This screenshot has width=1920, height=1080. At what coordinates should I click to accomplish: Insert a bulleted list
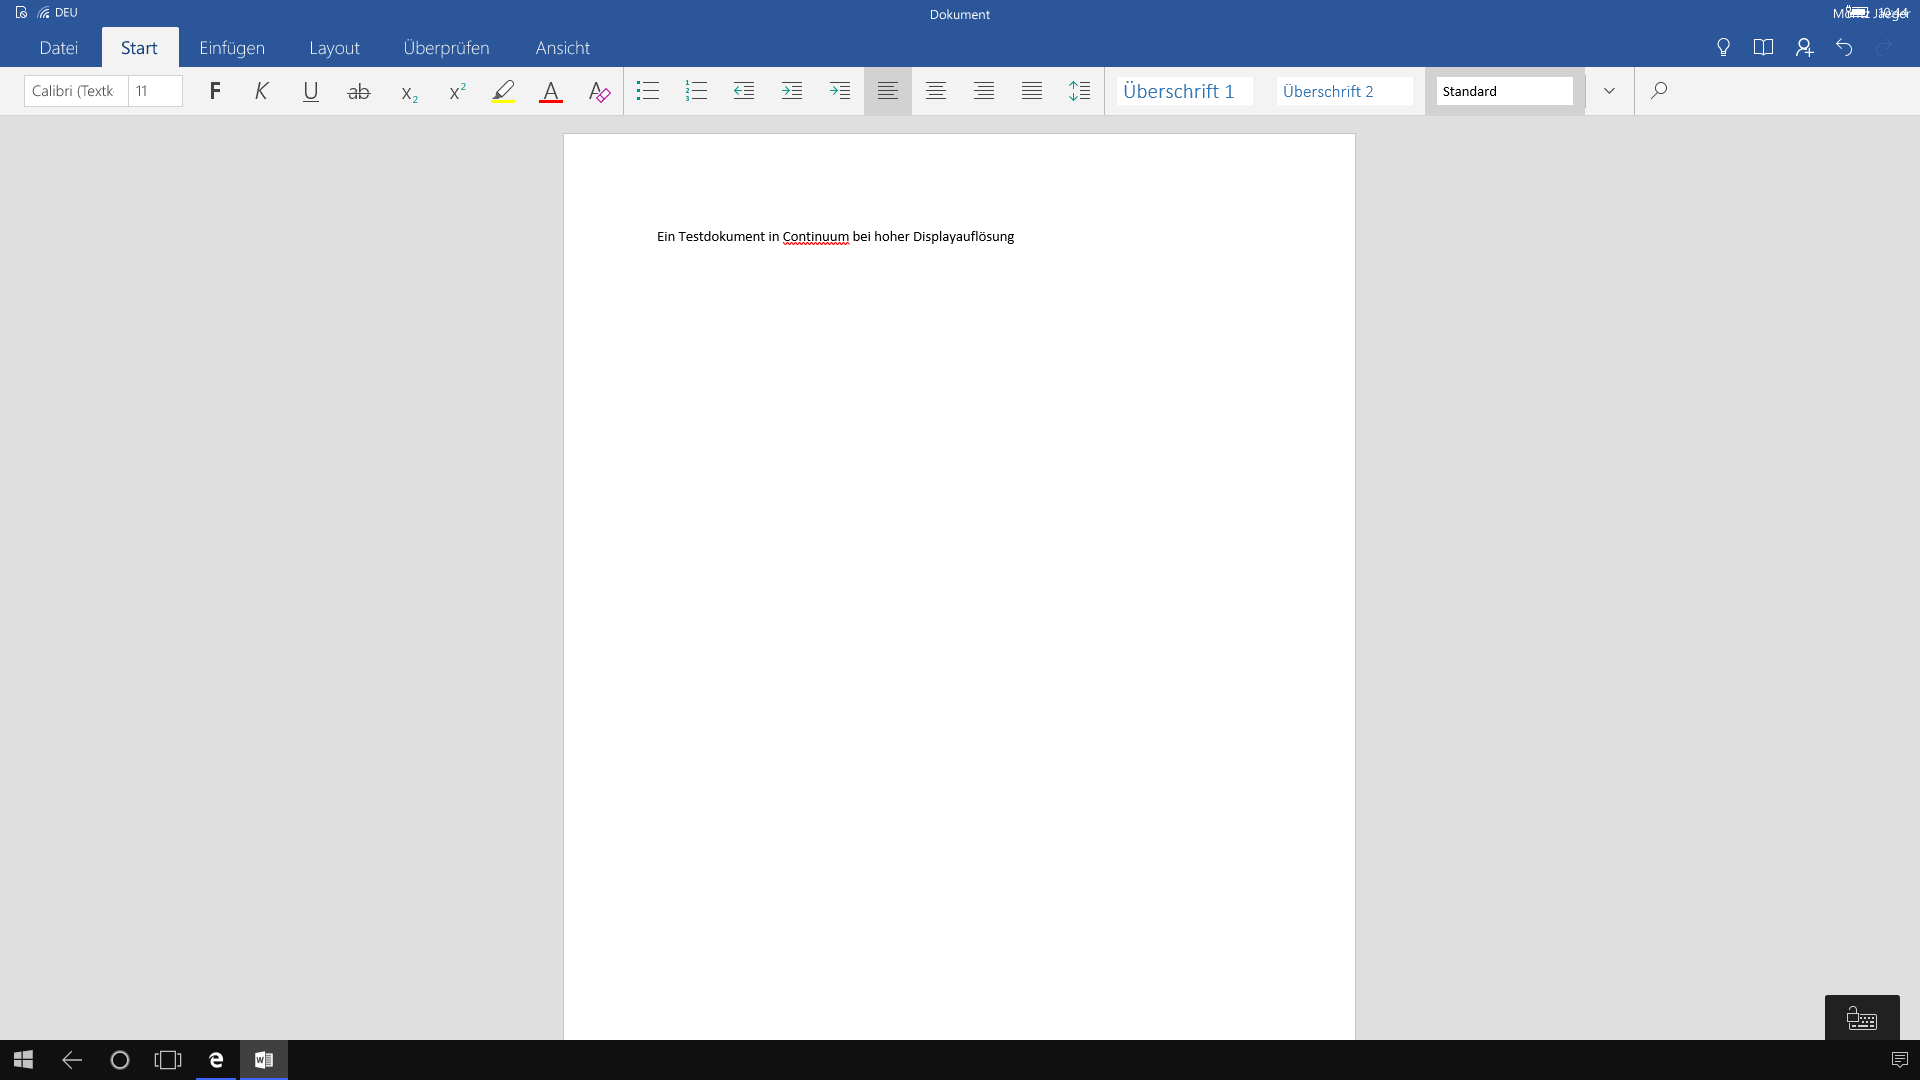click(x=647, y=91)
